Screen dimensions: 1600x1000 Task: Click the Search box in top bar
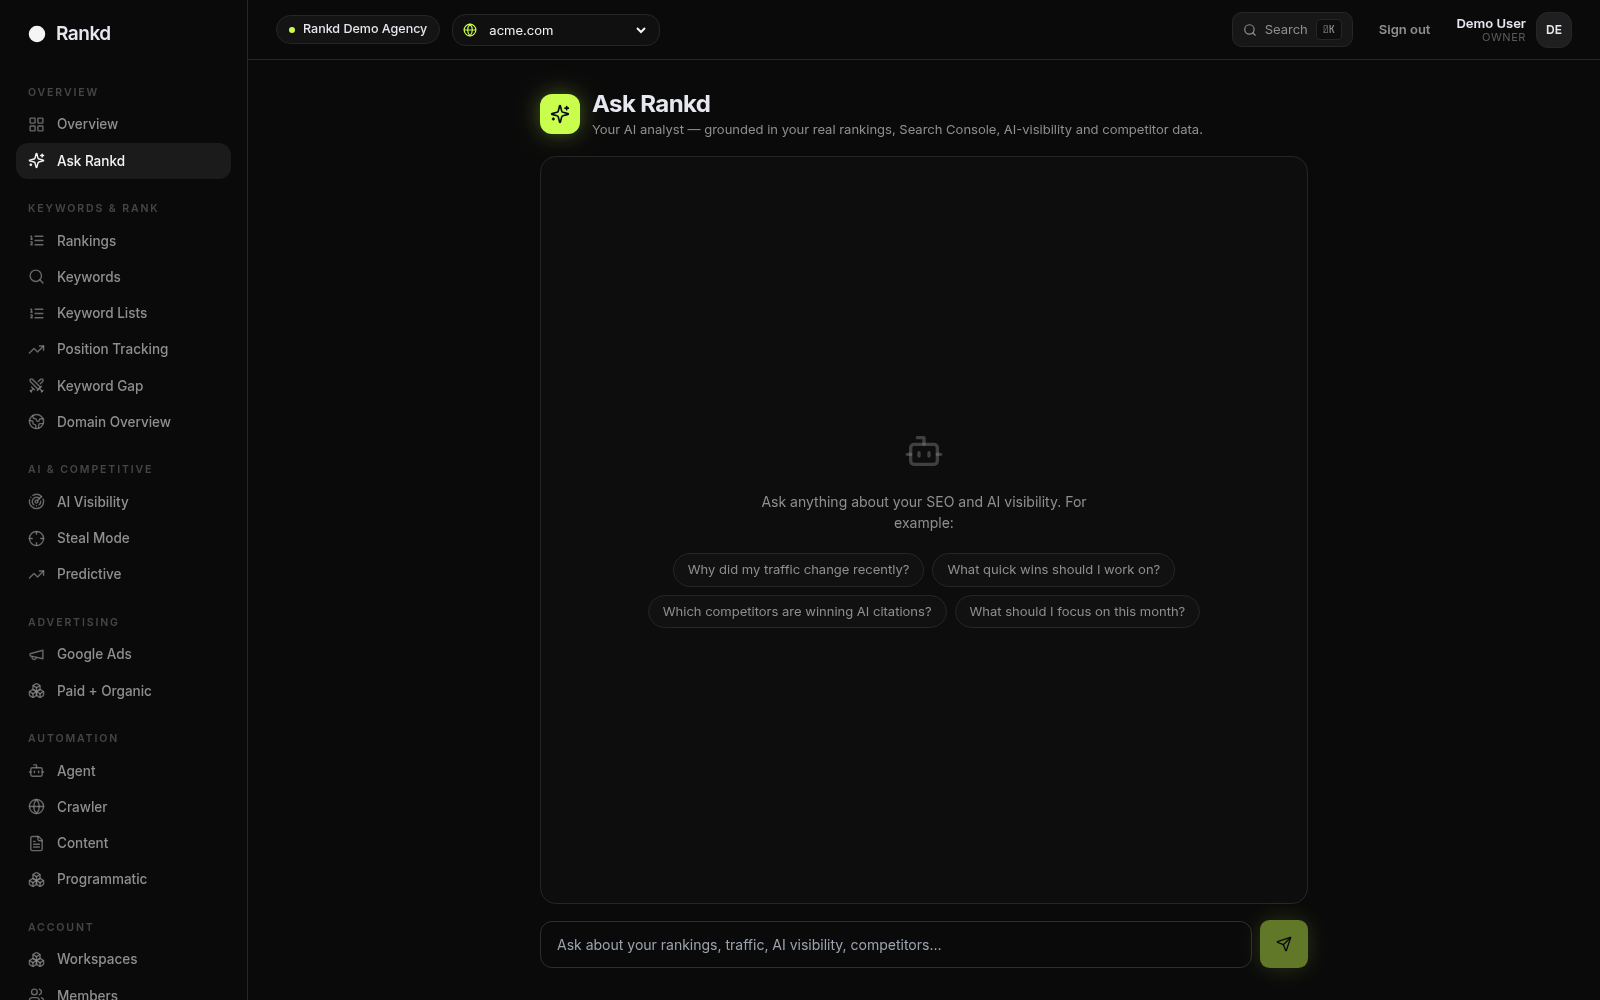(1292, 30)
